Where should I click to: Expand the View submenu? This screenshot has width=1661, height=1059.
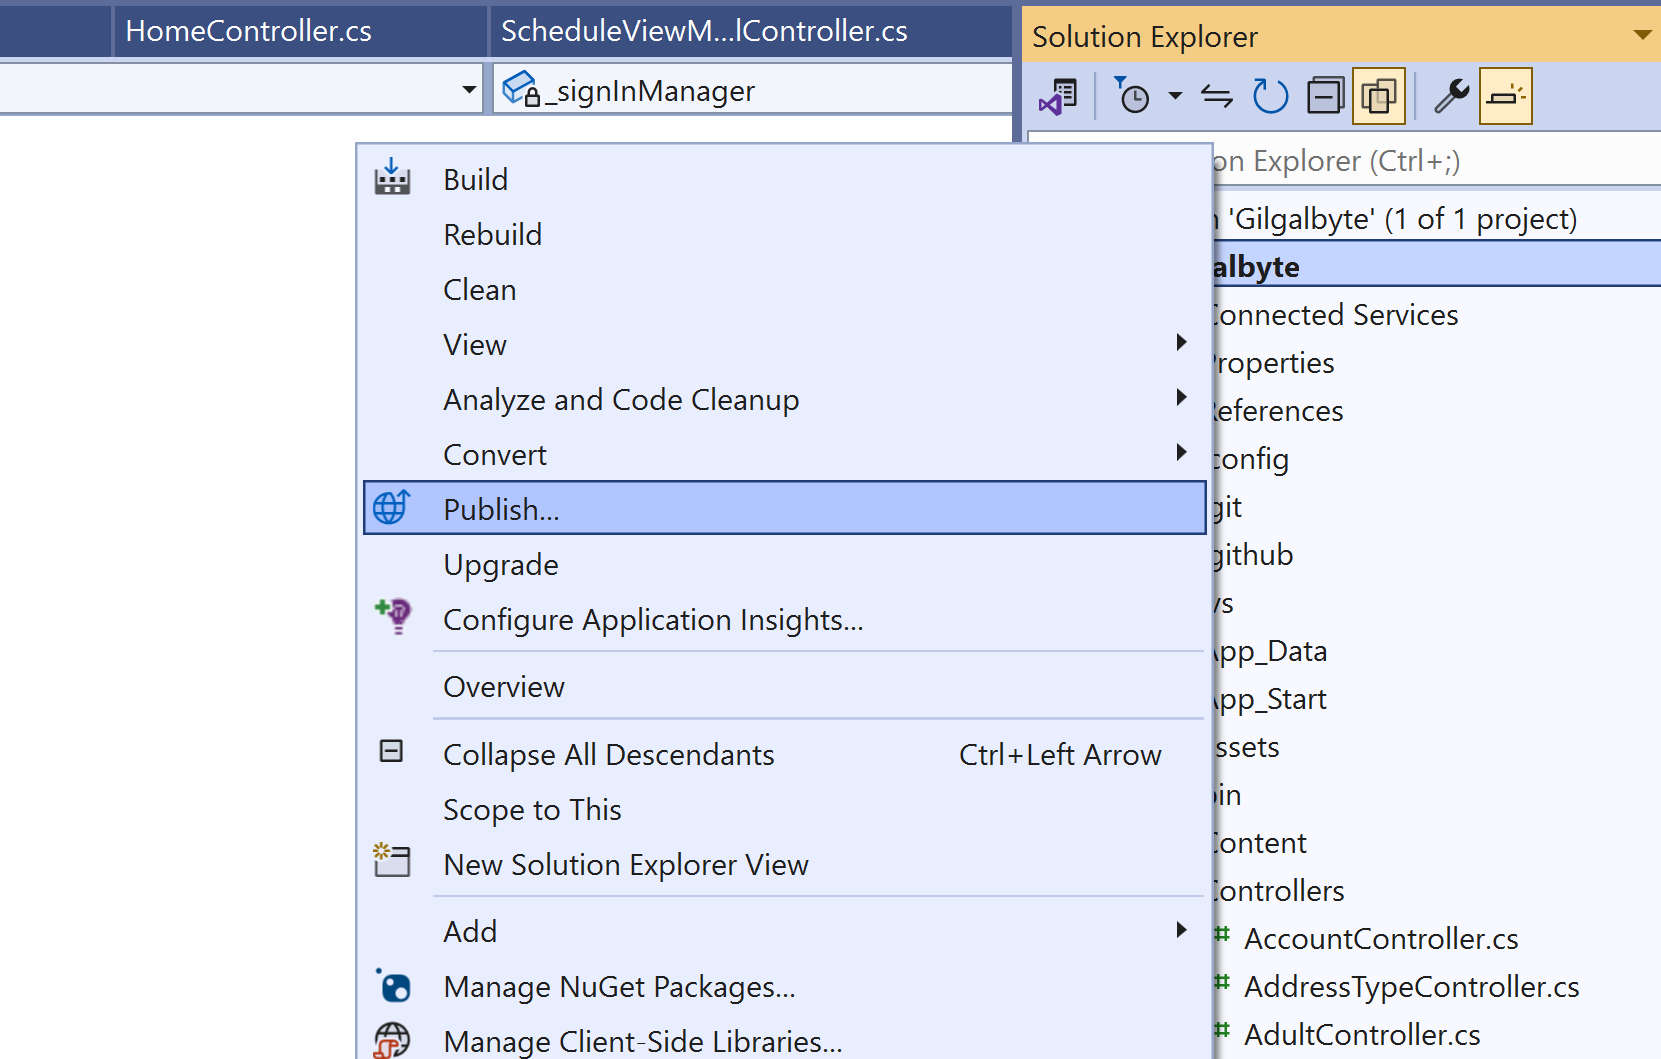pyautogui.click(x=1181, y=342)
